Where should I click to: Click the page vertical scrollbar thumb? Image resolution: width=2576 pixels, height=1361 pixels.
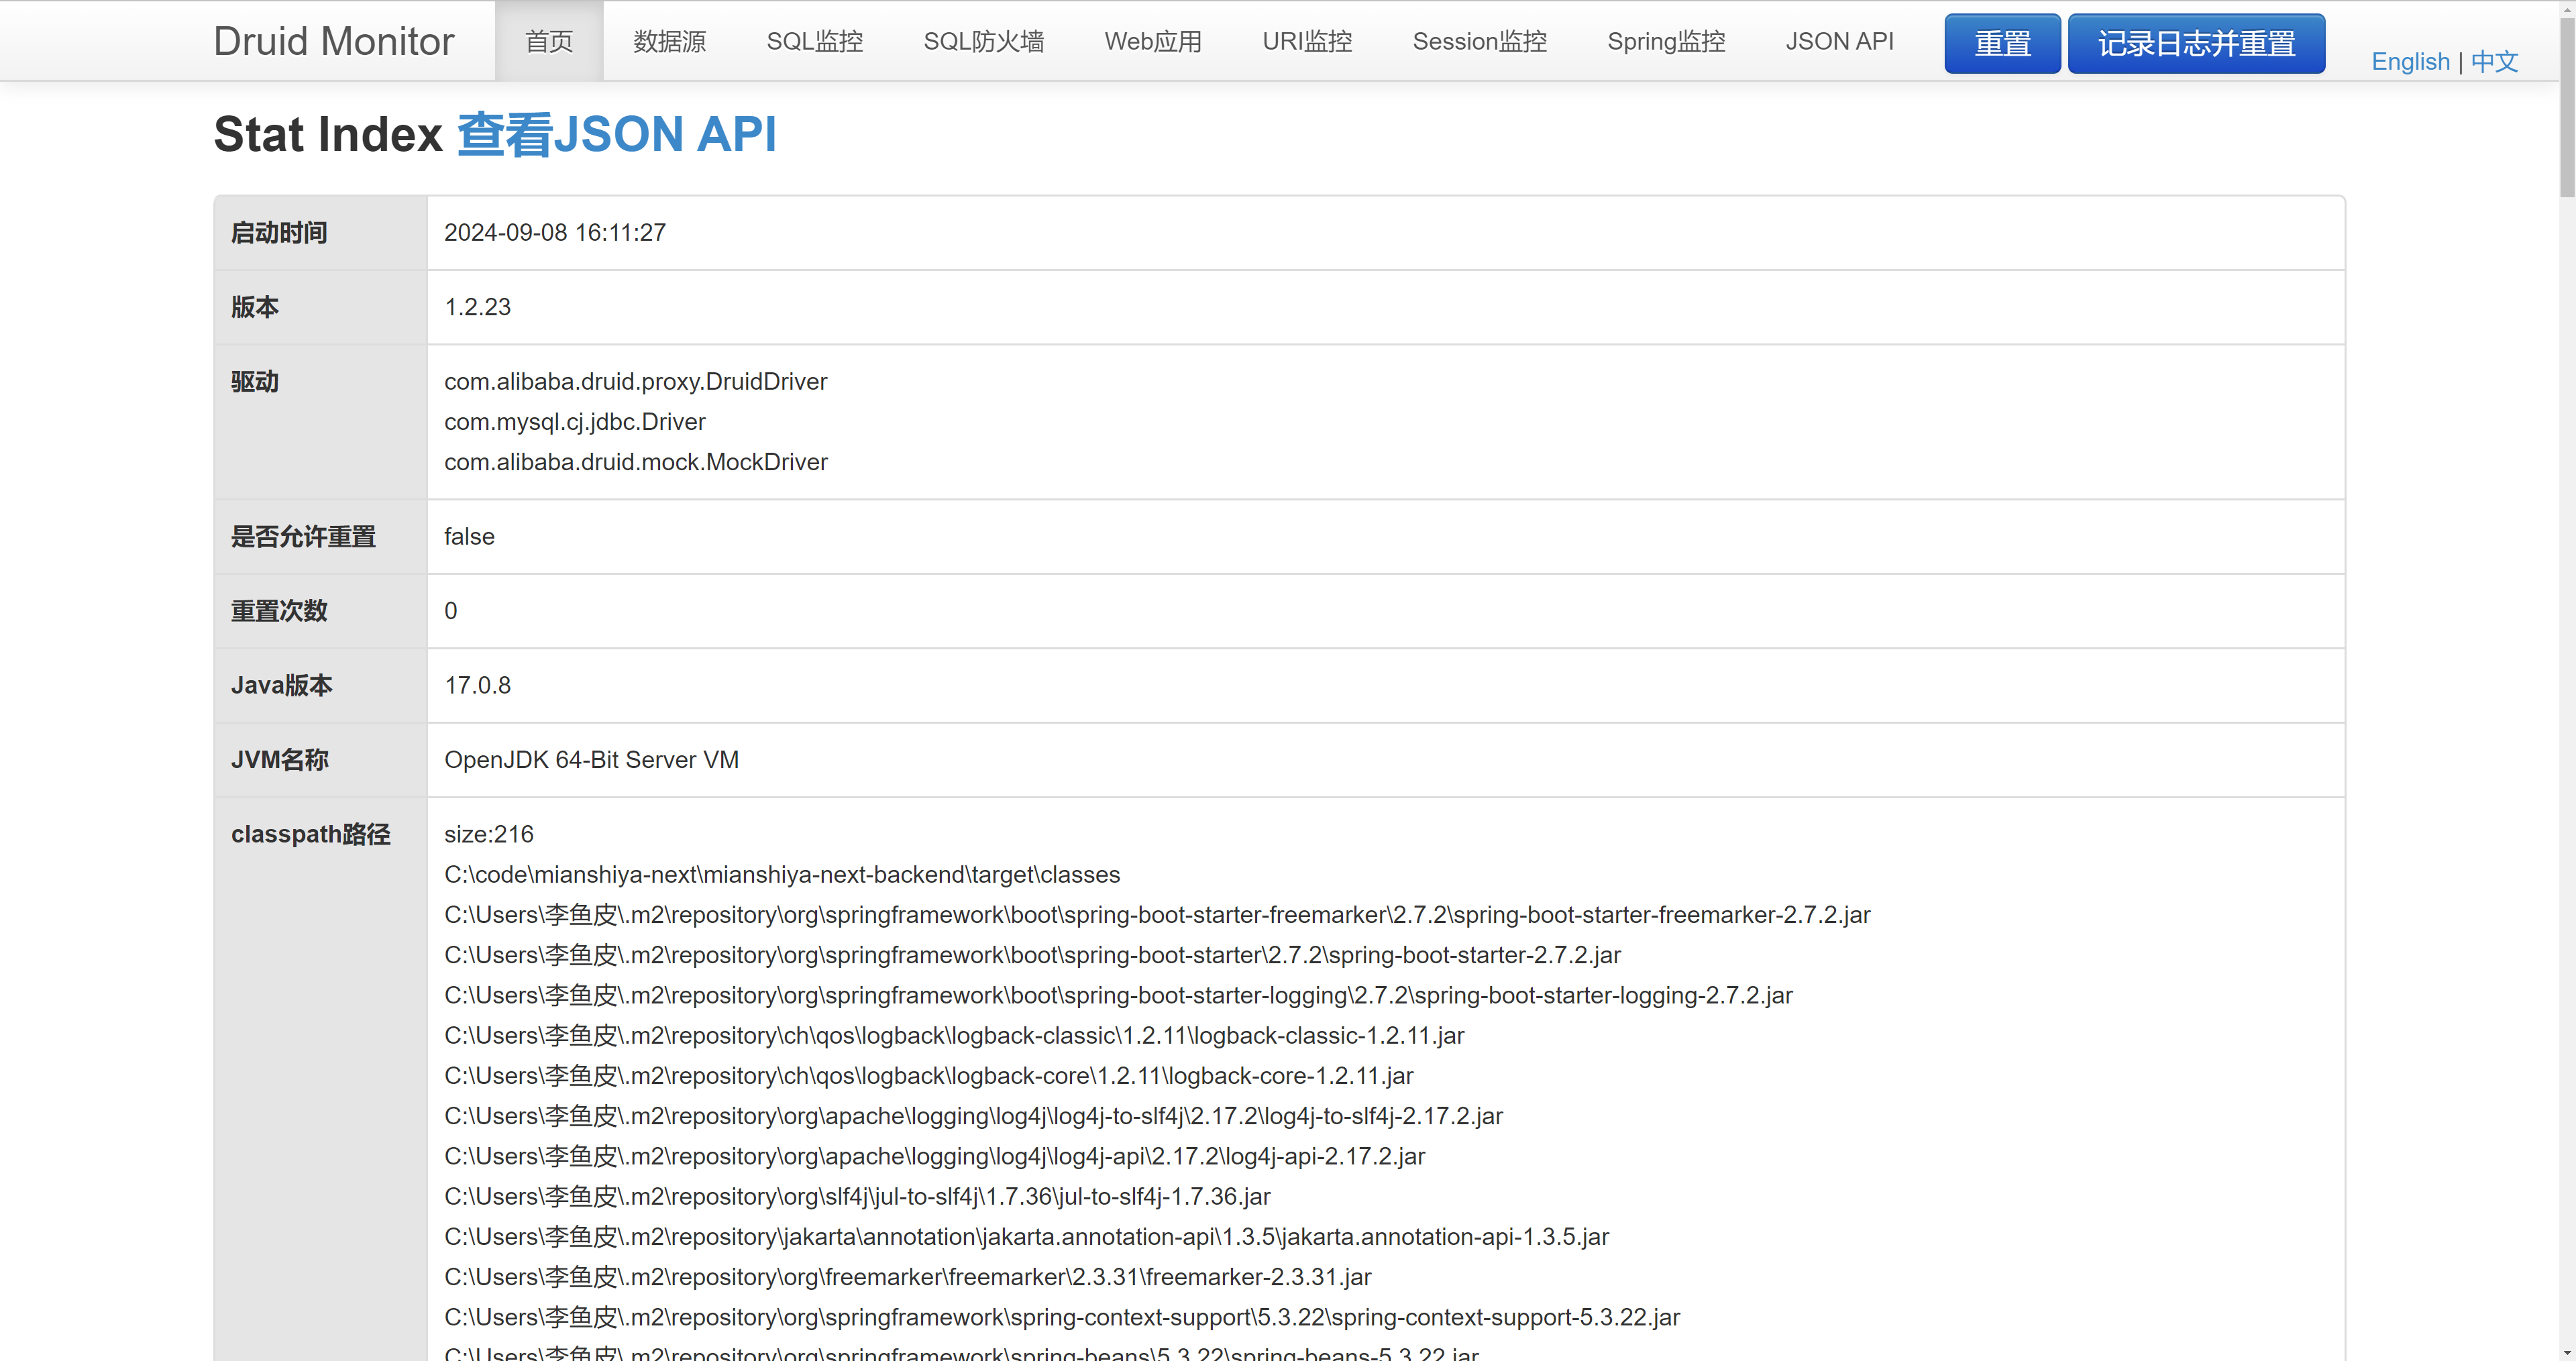click(x=2567, y=108)
